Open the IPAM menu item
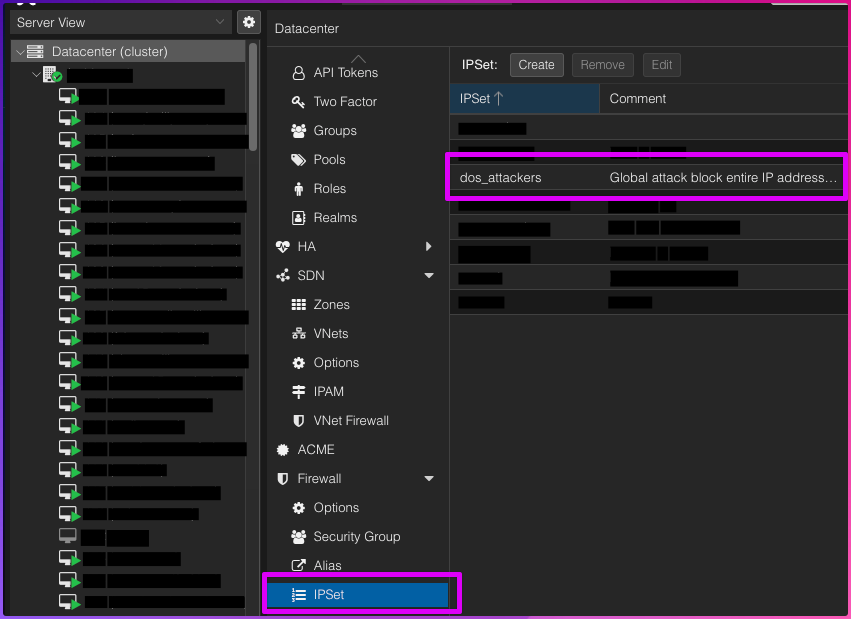Screen dimensions: 851x619 pos(329,392)
